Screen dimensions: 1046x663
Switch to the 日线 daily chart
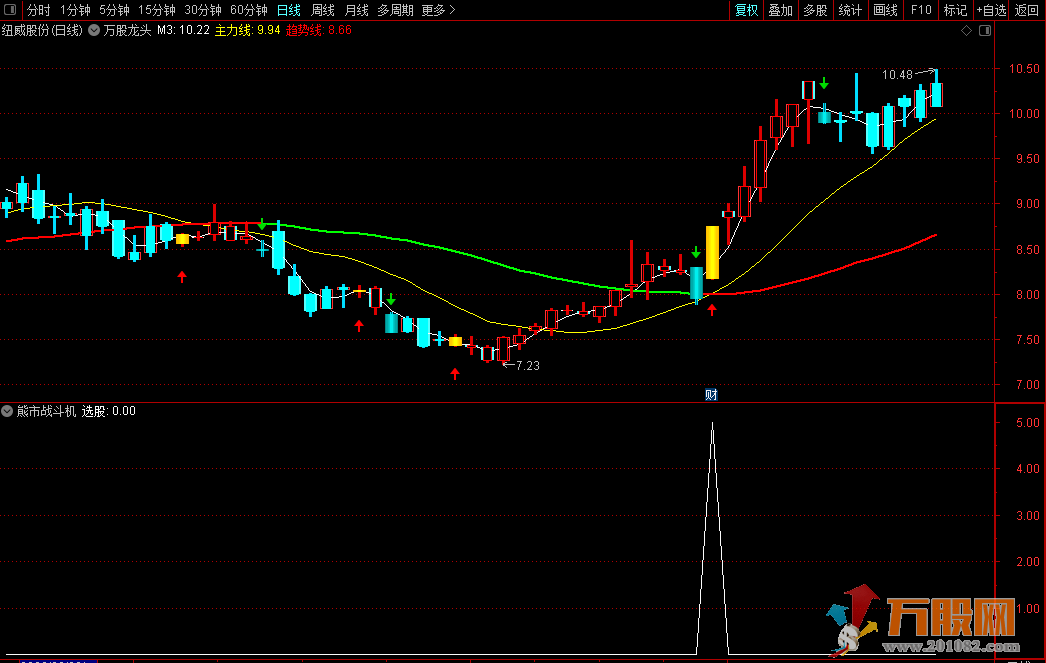[289, 10]
